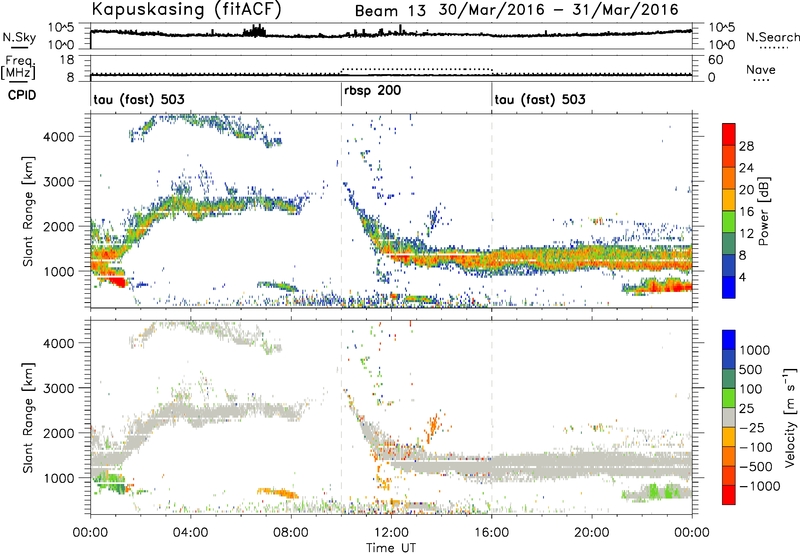
Task: Click the -1000 tick on velocity colorbar
Action: [x=760, y=486]
